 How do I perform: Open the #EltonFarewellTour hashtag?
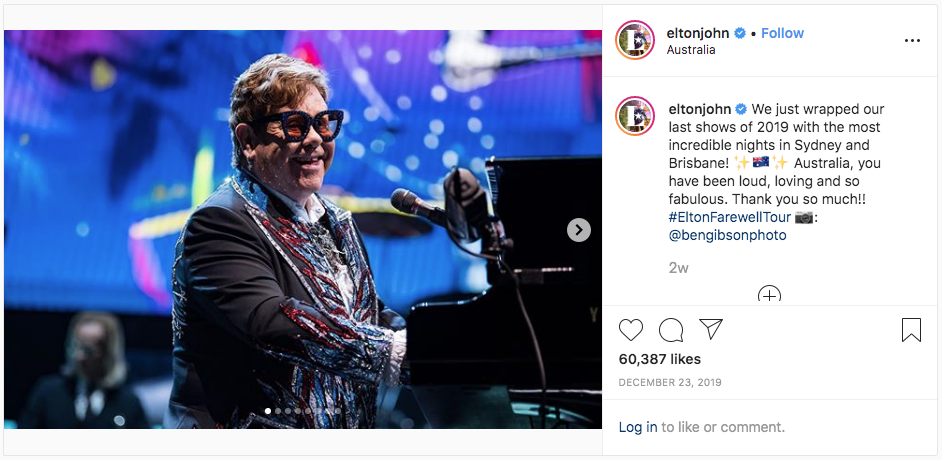coord(728,217)
